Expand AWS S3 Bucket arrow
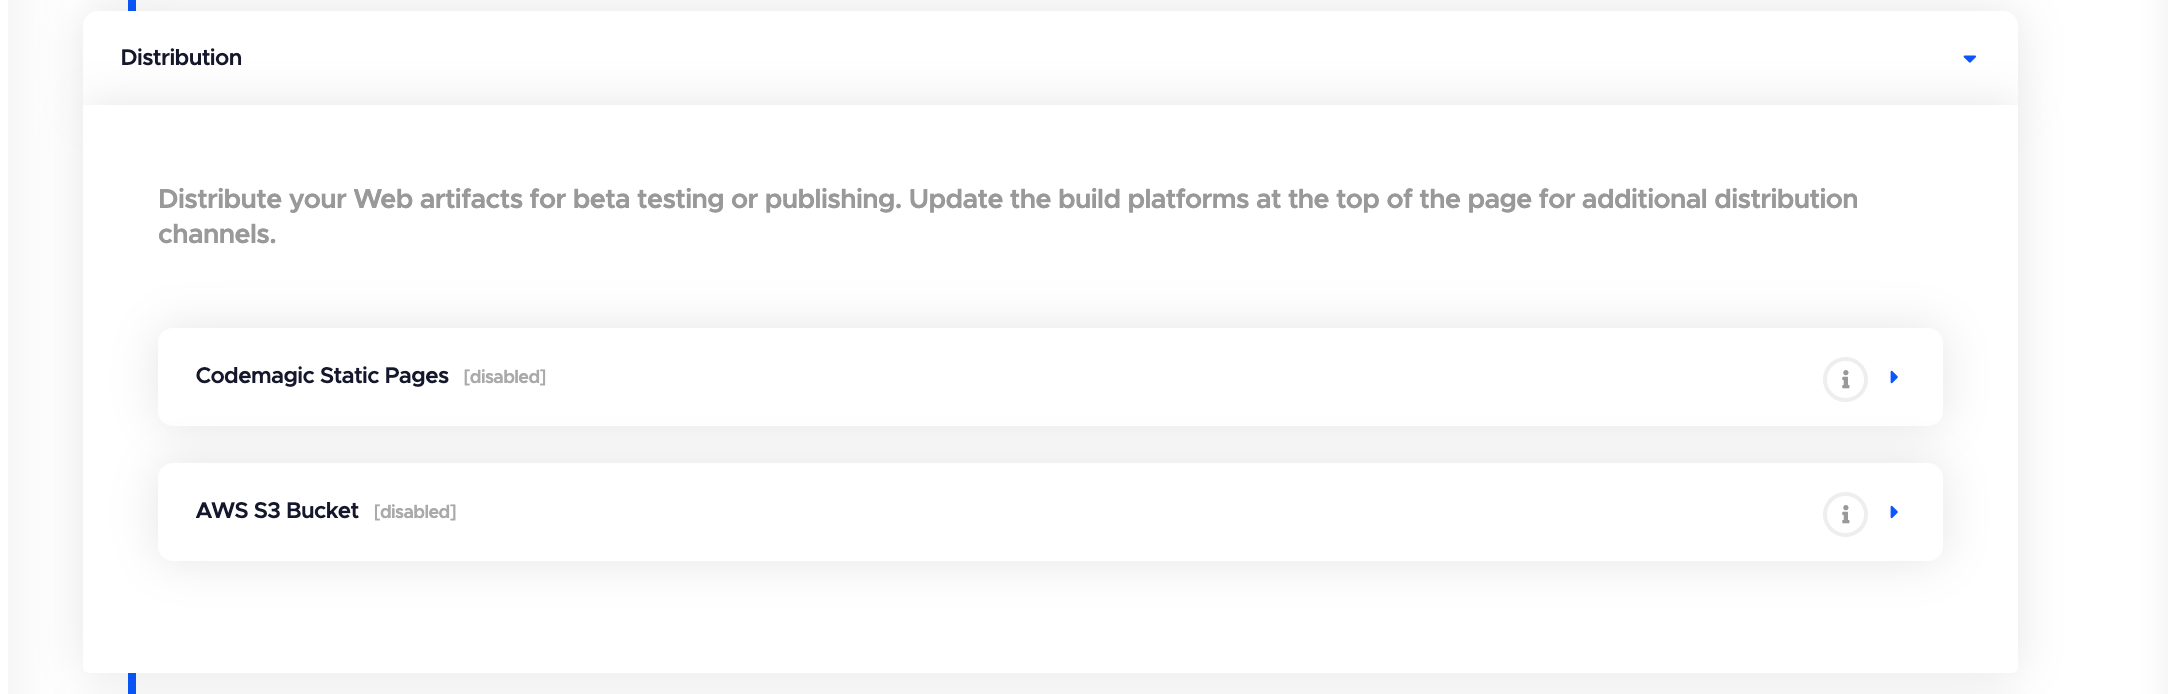 (1894, 512)
